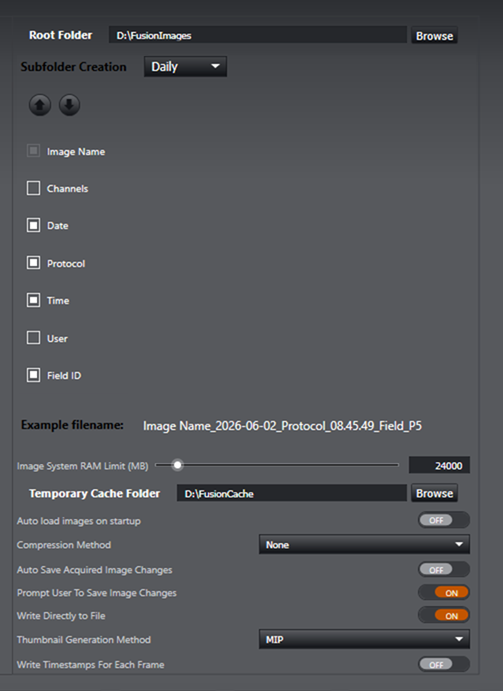Enable the Channels checkbox

click(34, 188)
